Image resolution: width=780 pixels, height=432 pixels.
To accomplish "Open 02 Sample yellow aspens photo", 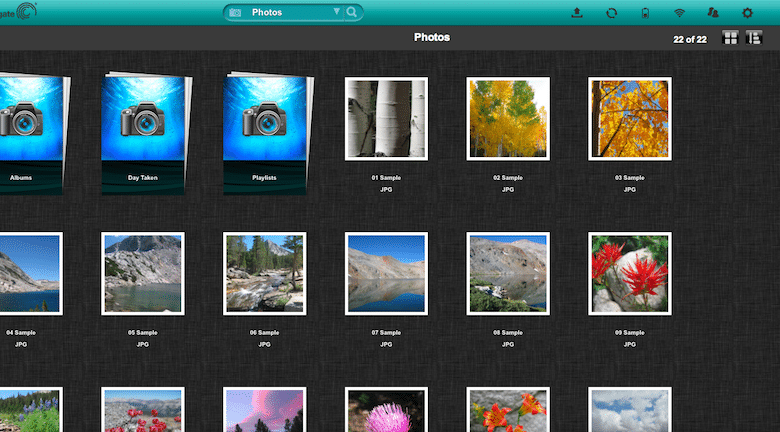I will coord(508,118).
